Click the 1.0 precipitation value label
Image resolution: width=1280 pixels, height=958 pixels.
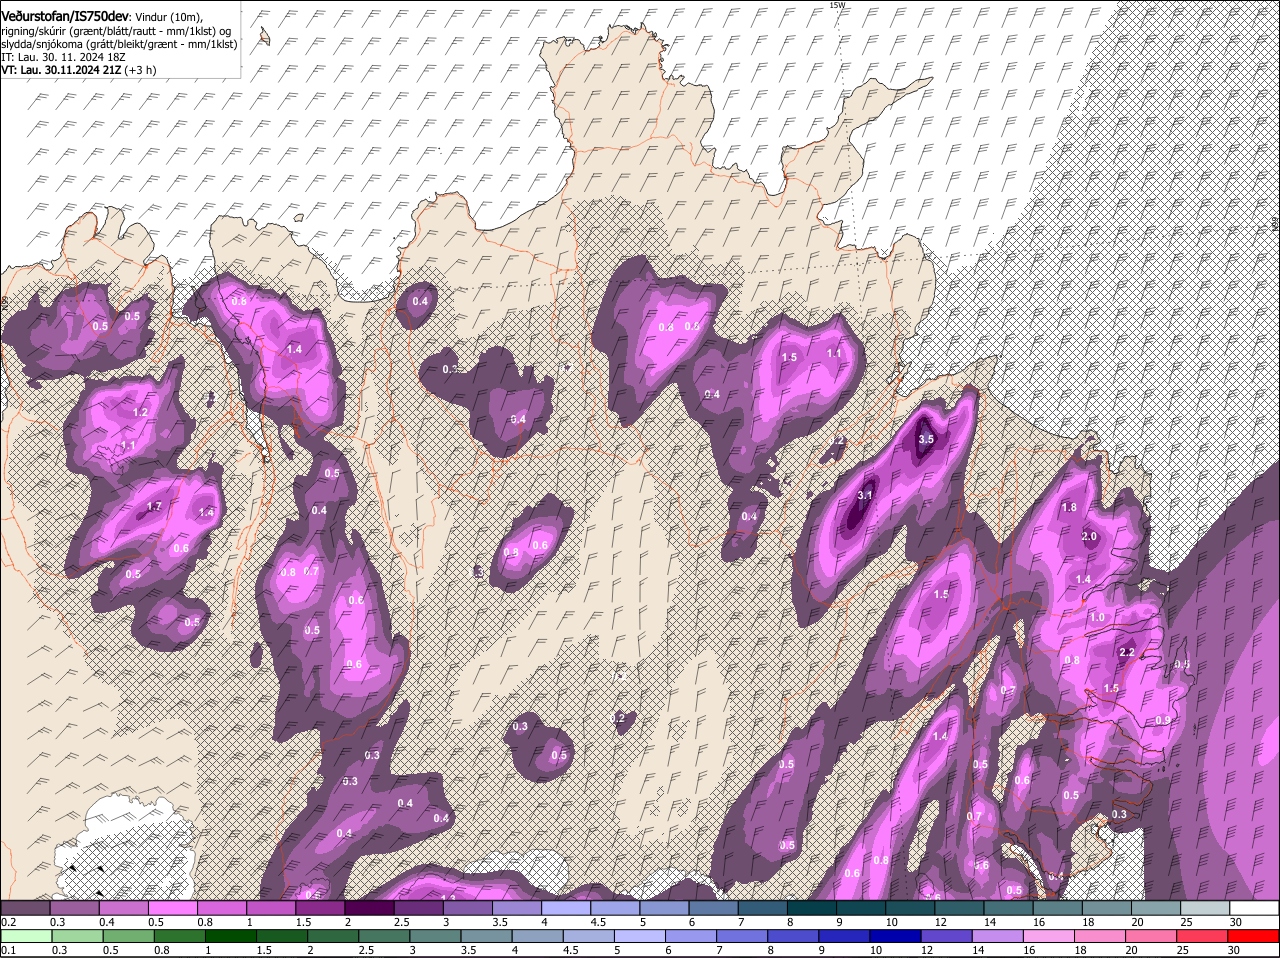pos(1097,618)
